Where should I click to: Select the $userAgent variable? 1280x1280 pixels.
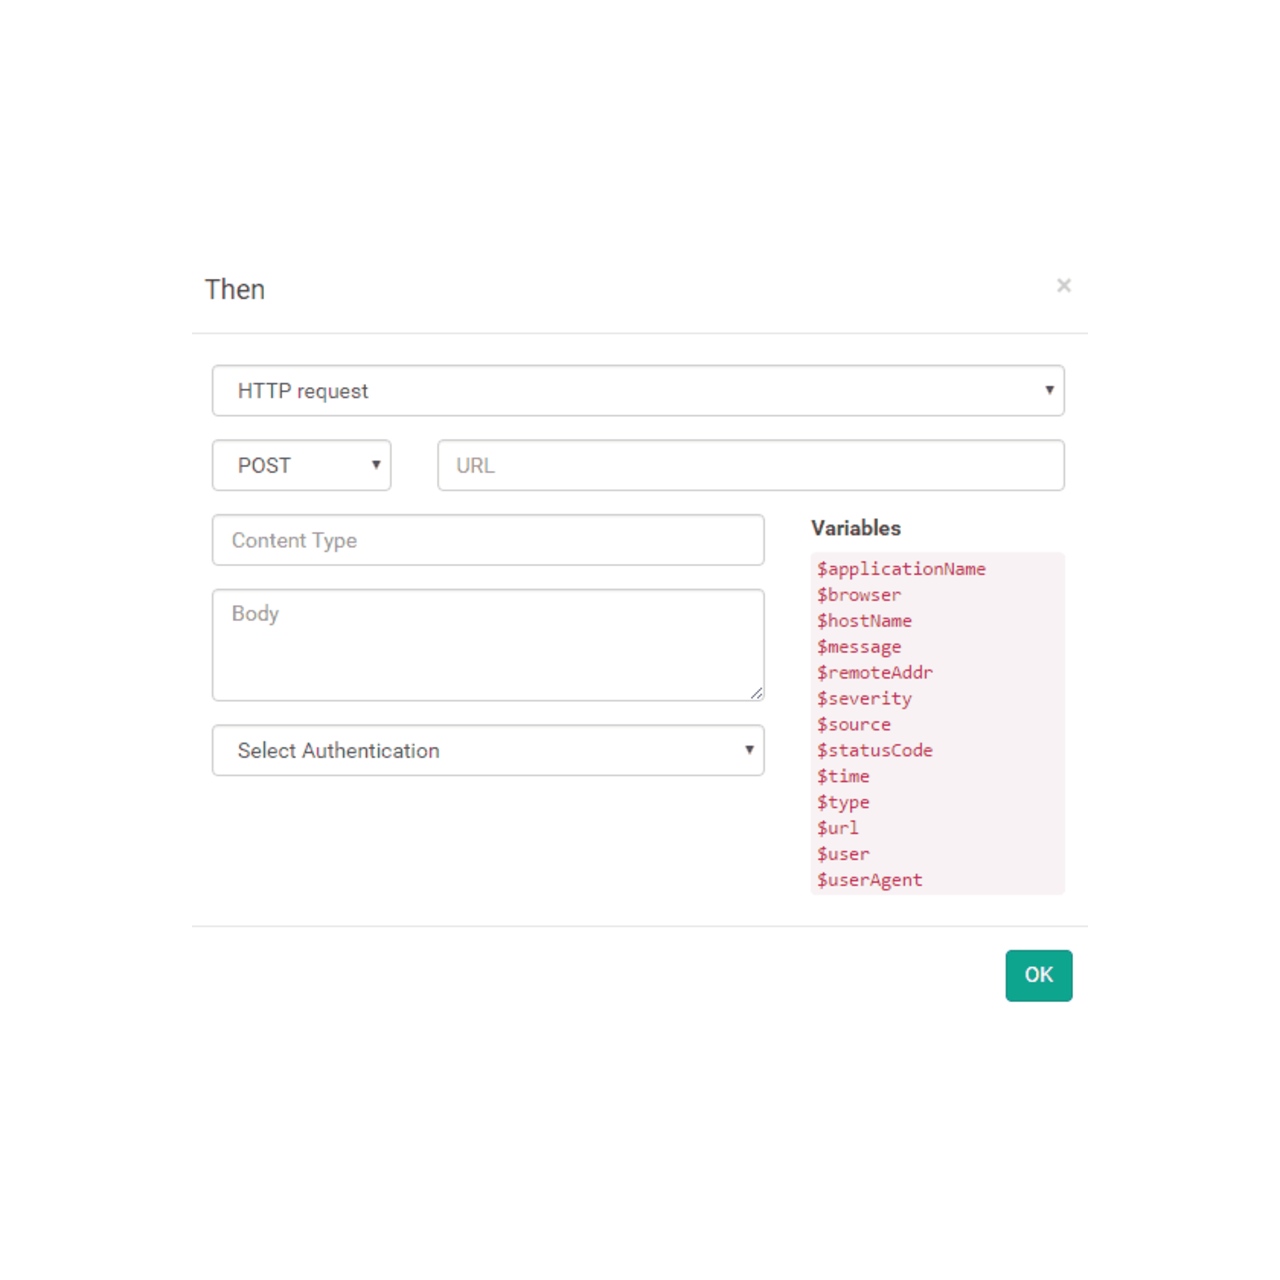pyautogui.click(x=869, y=879)
